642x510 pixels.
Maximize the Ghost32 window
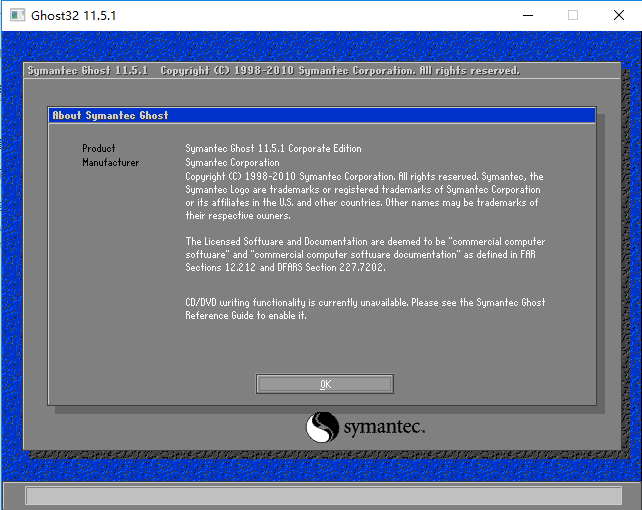pyautogui.click(x=573, y=15)
